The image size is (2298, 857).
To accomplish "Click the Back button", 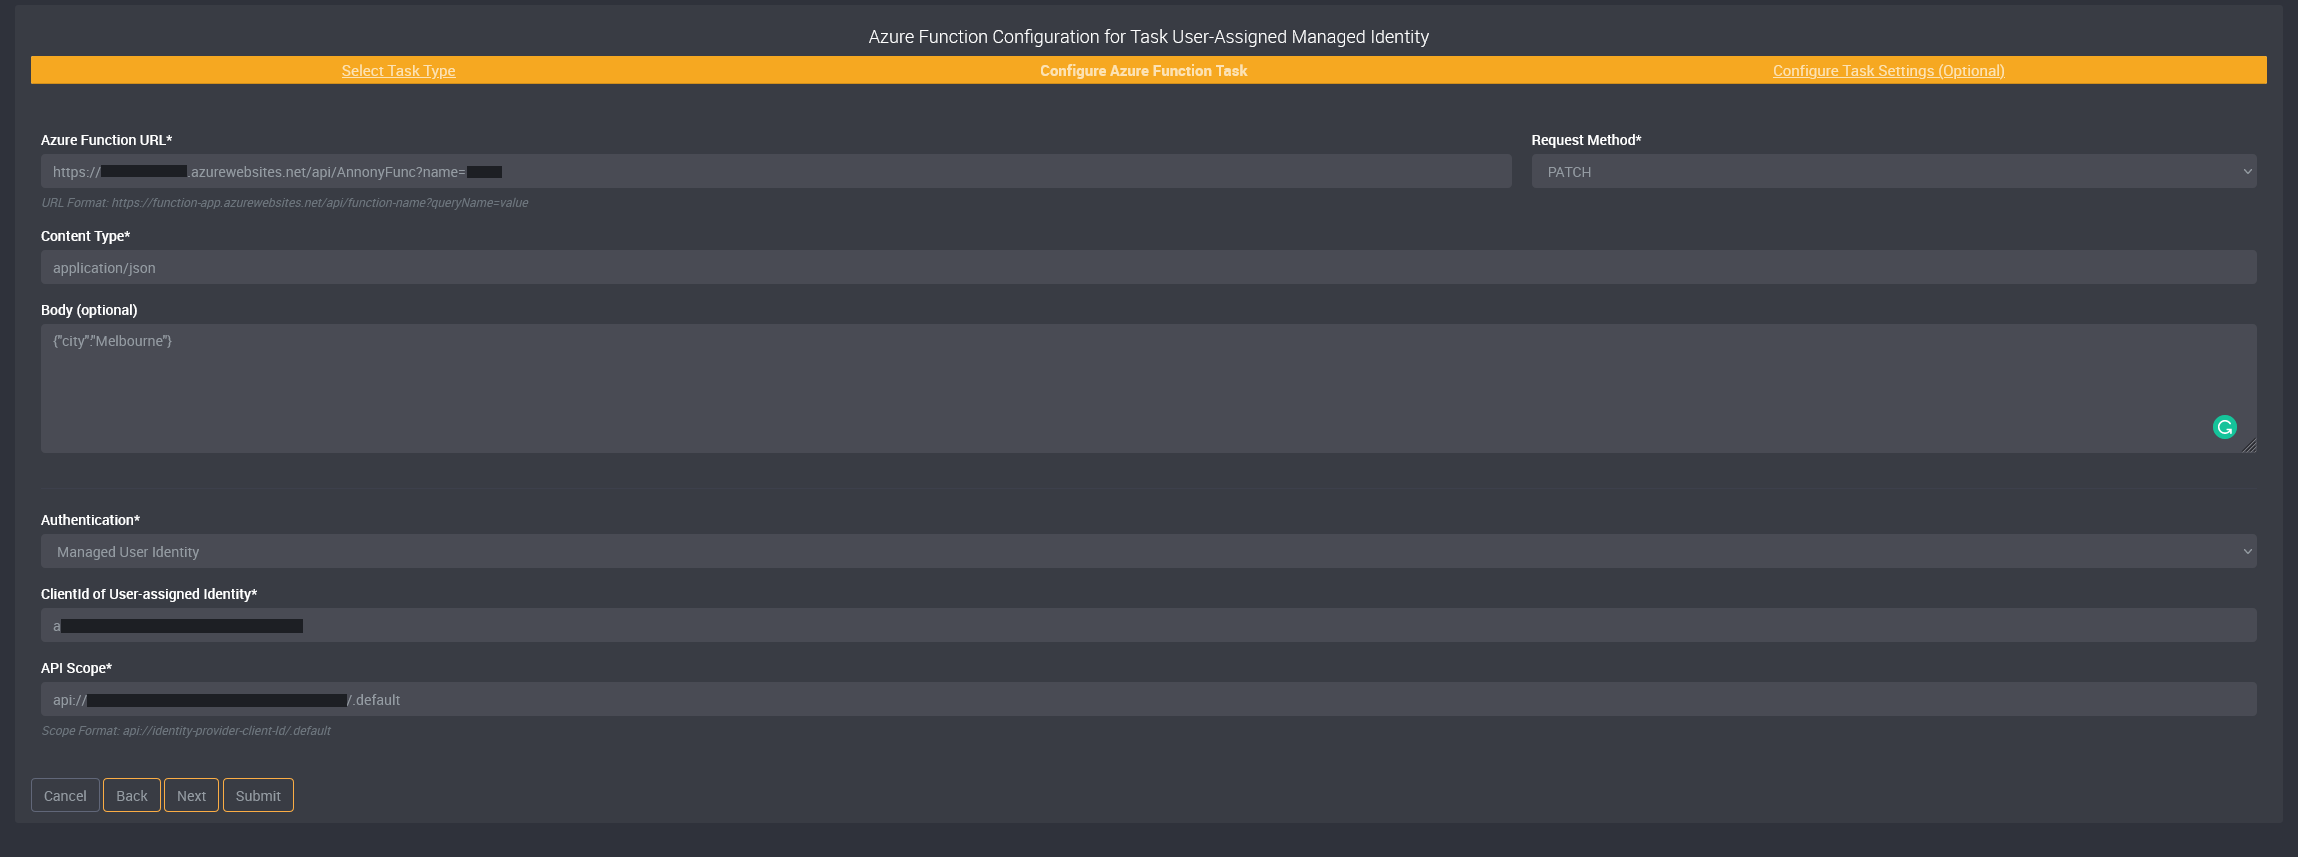I will click(131, 795).
